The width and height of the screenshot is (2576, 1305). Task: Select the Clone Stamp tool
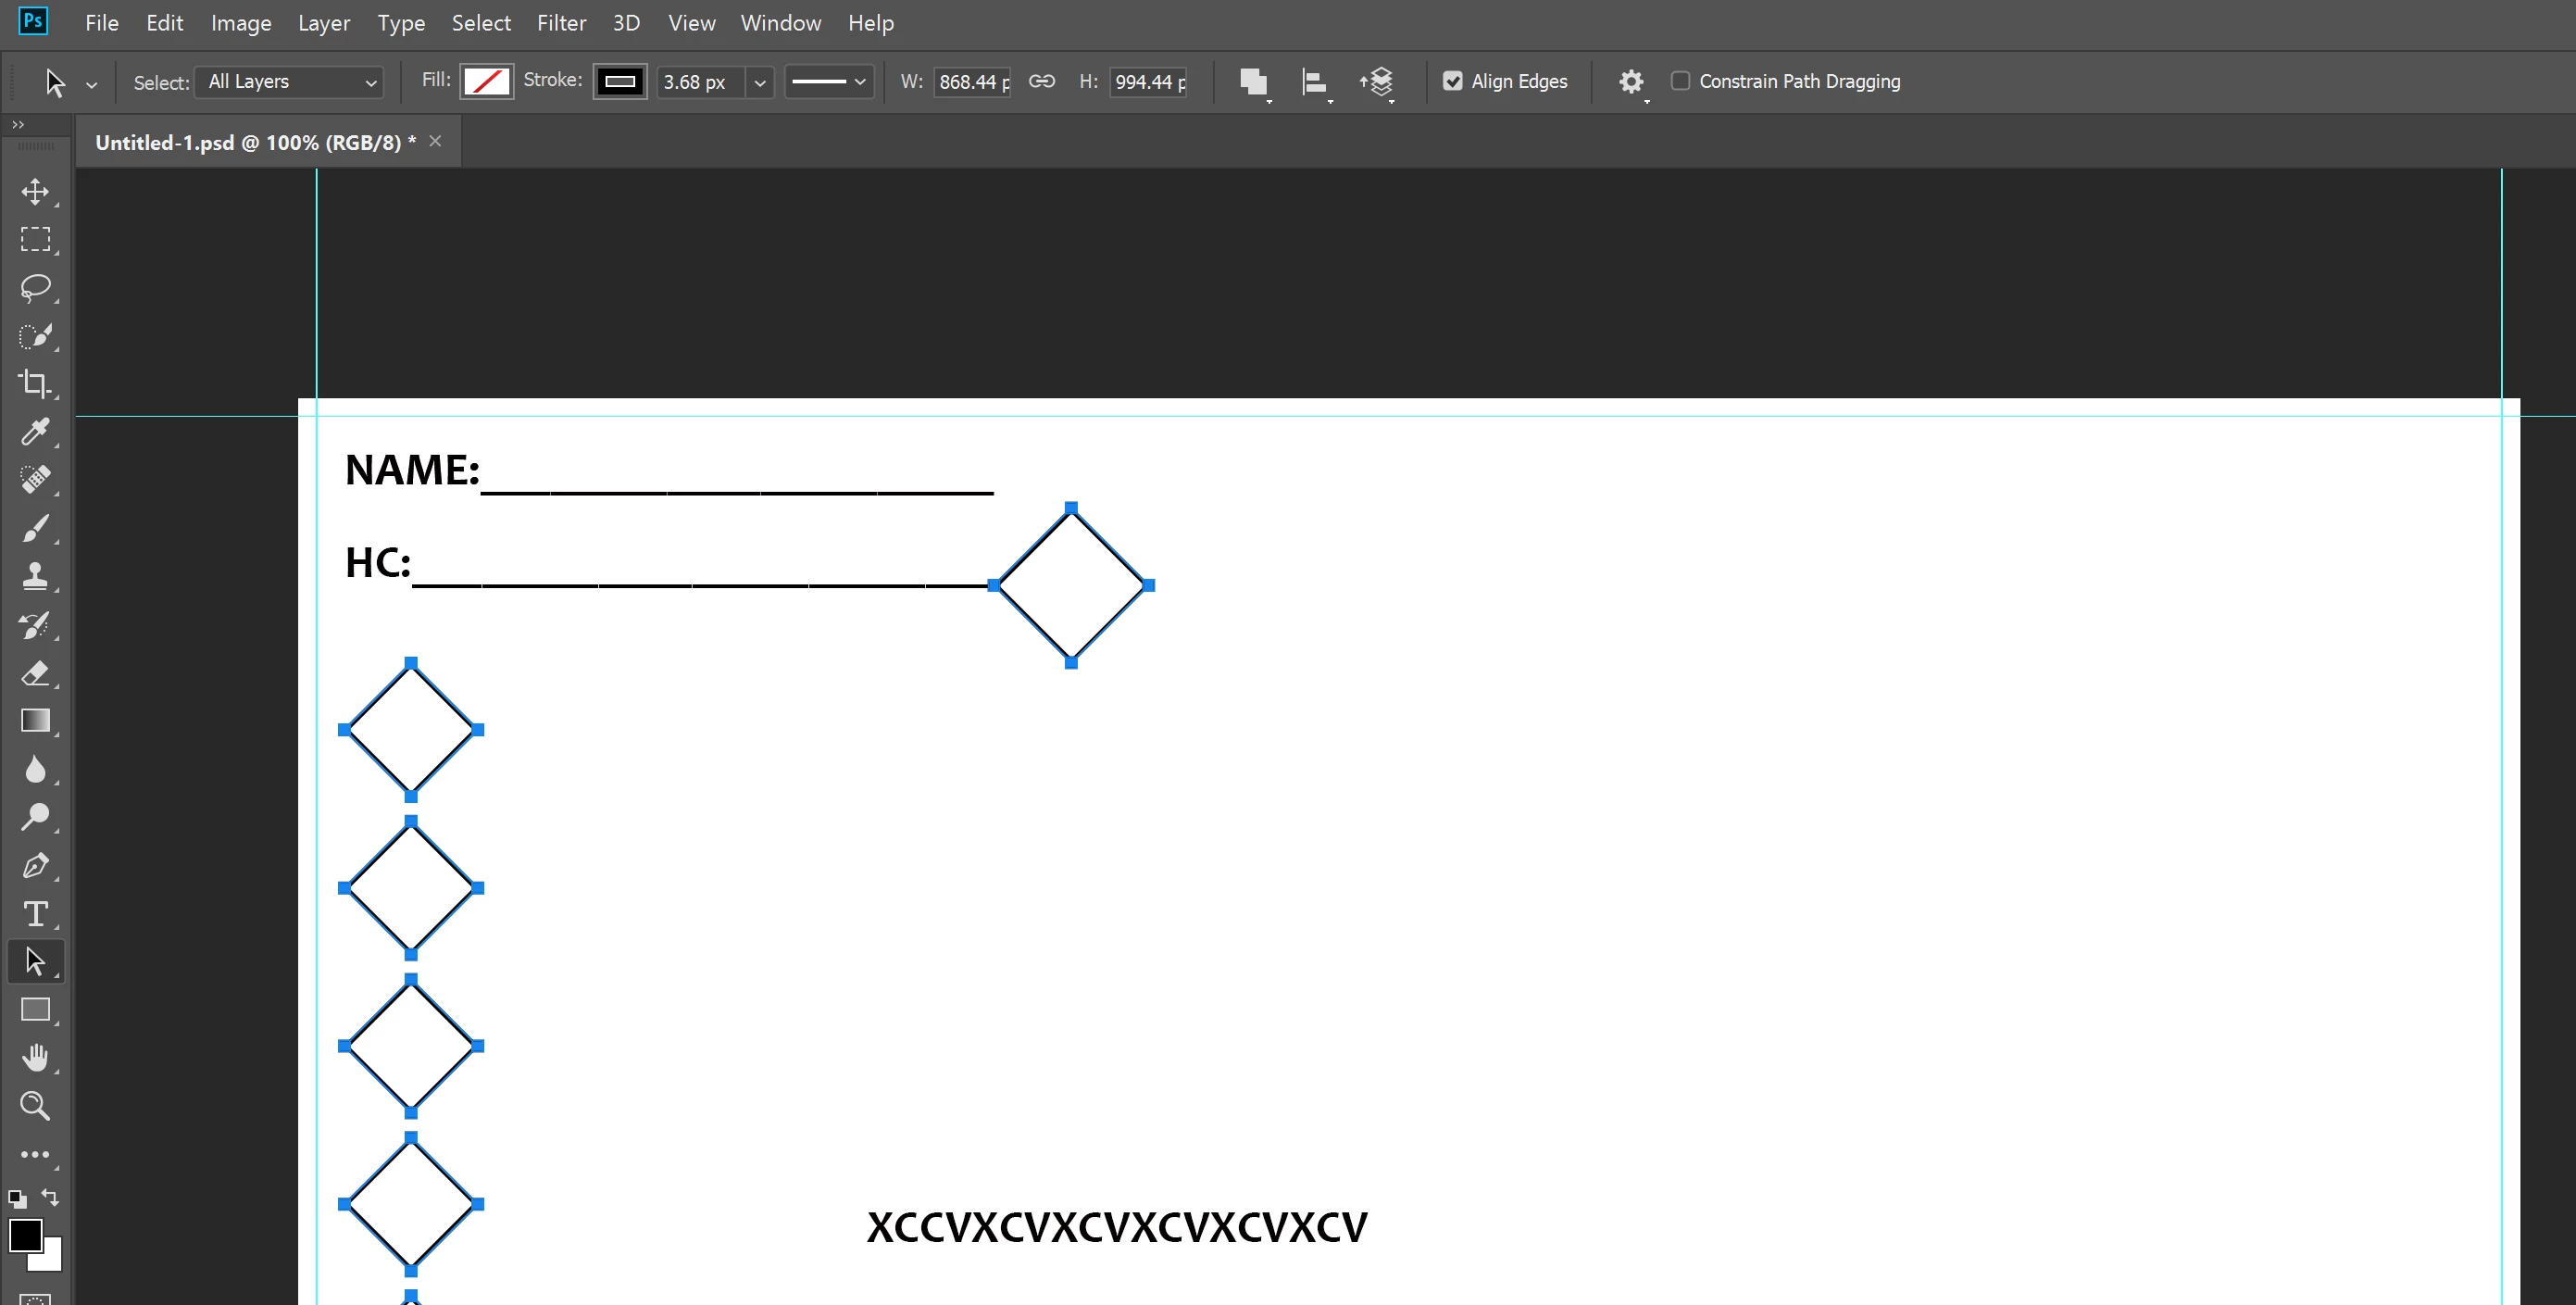pyautogui.click(x=35, y=576)
